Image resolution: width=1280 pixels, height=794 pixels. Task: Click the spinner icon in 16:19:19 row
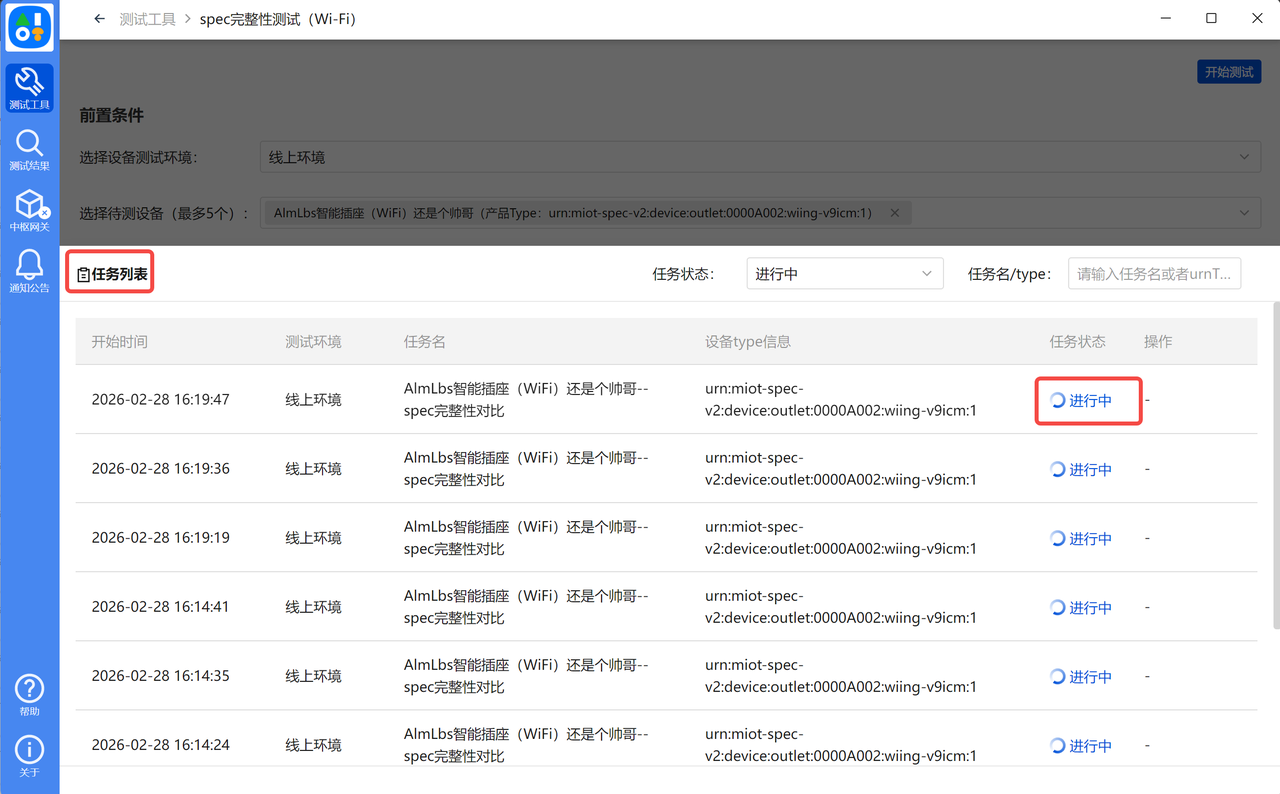coord(1058,538)
